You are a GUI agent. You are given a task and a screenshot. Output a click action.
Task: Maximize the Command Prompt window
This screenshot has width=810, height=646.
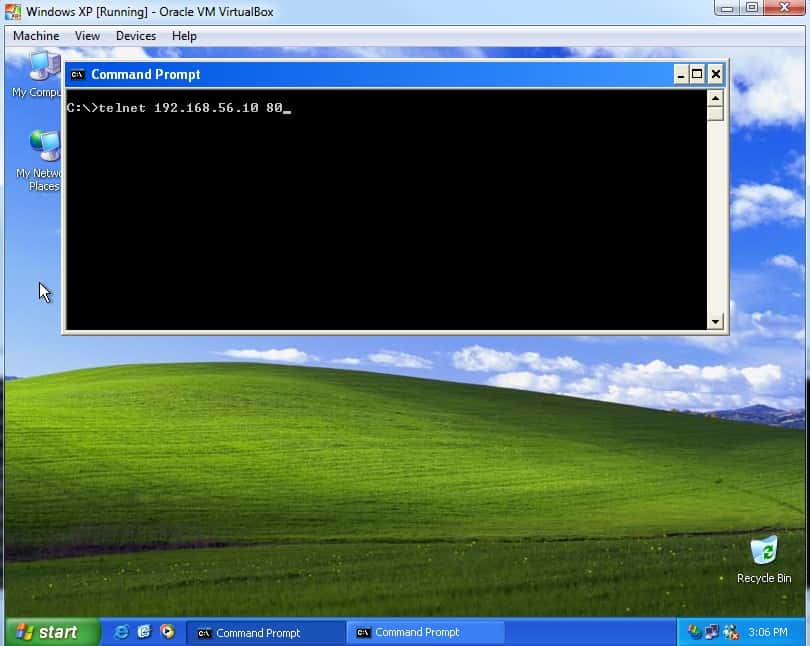[x=697, y=74]
